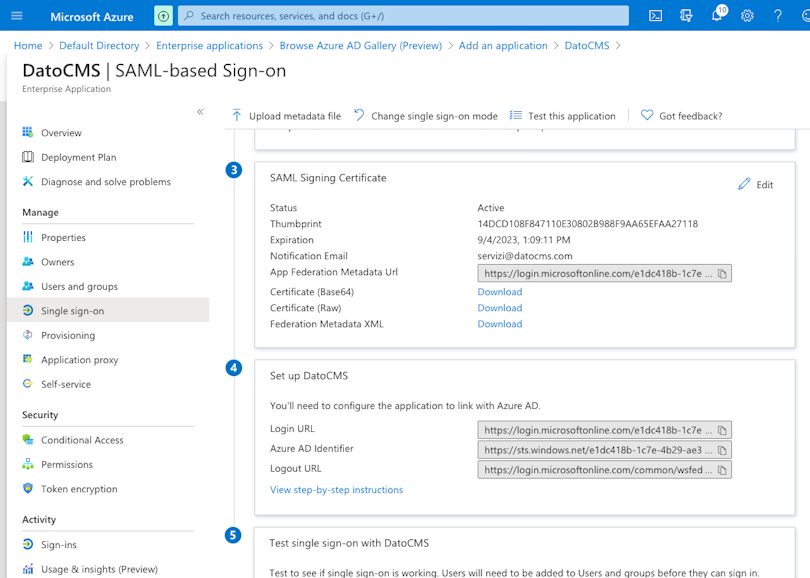Screen dimensions: 810x578
Task: Copy the Azure AD Identifier value
Action: 722,450
